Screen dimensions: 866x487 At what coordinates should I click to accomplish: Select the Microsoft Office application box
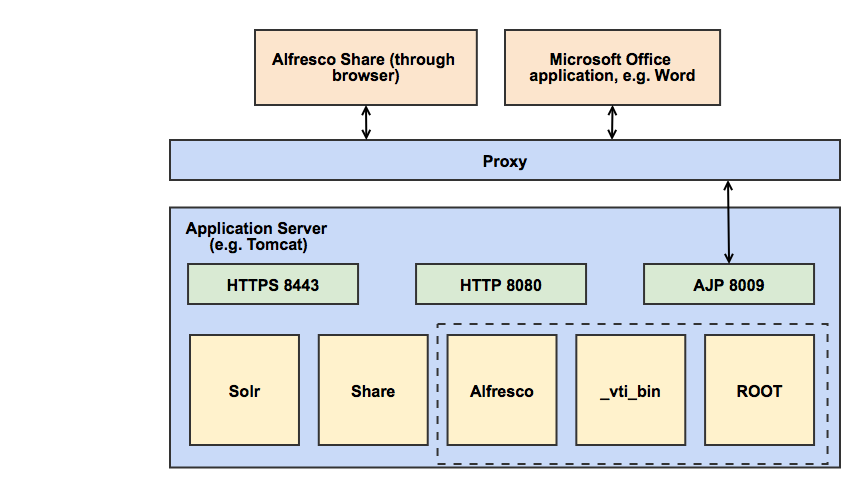[x=612, y=67]
